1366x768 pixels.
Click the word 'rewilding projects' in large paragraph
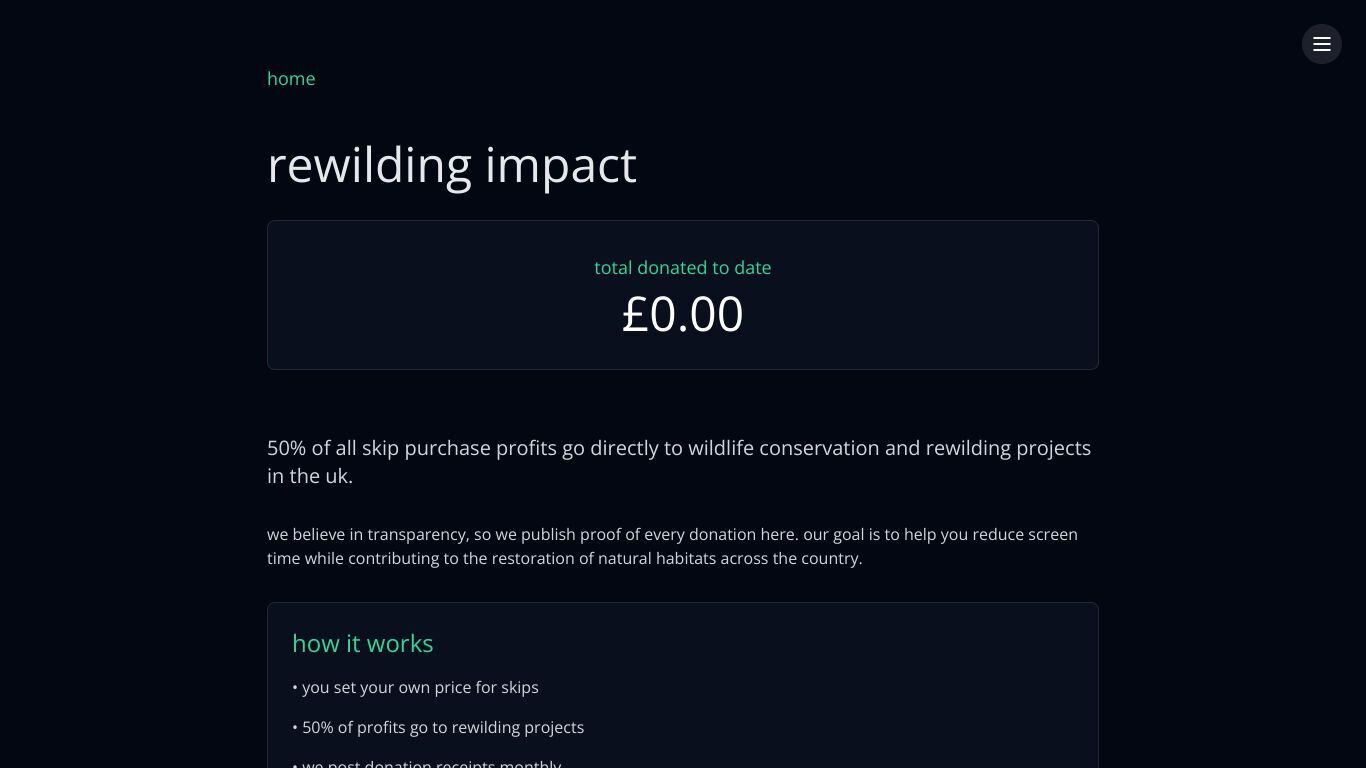click(x=1008, y=448)
